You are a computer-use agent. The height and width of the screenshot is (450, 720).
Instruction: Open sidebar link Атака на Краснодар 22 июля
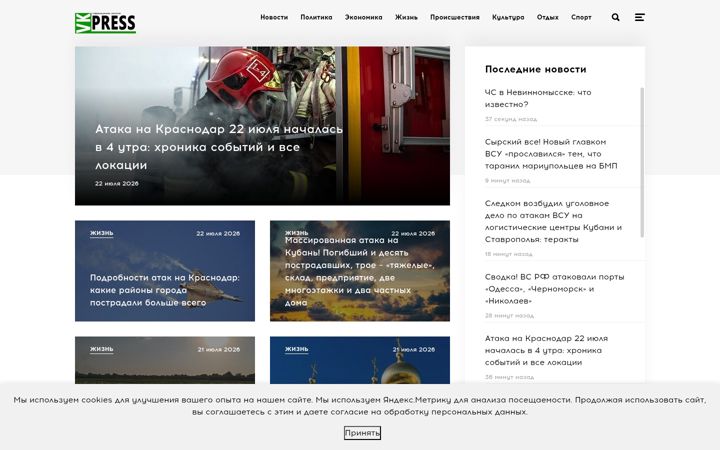coord(546,350)
